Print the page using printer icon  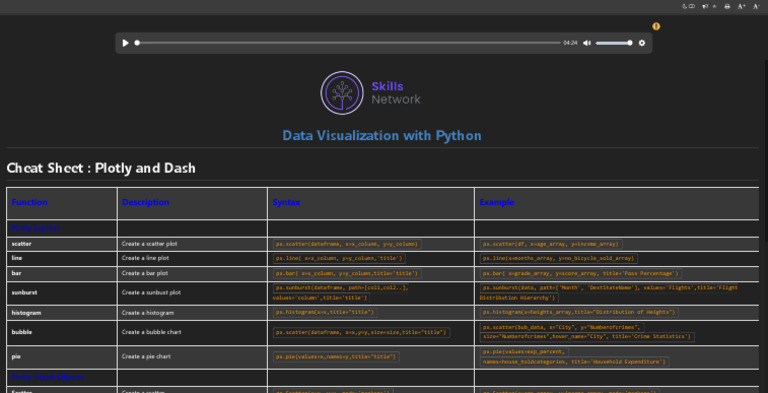tap(727, 6)
